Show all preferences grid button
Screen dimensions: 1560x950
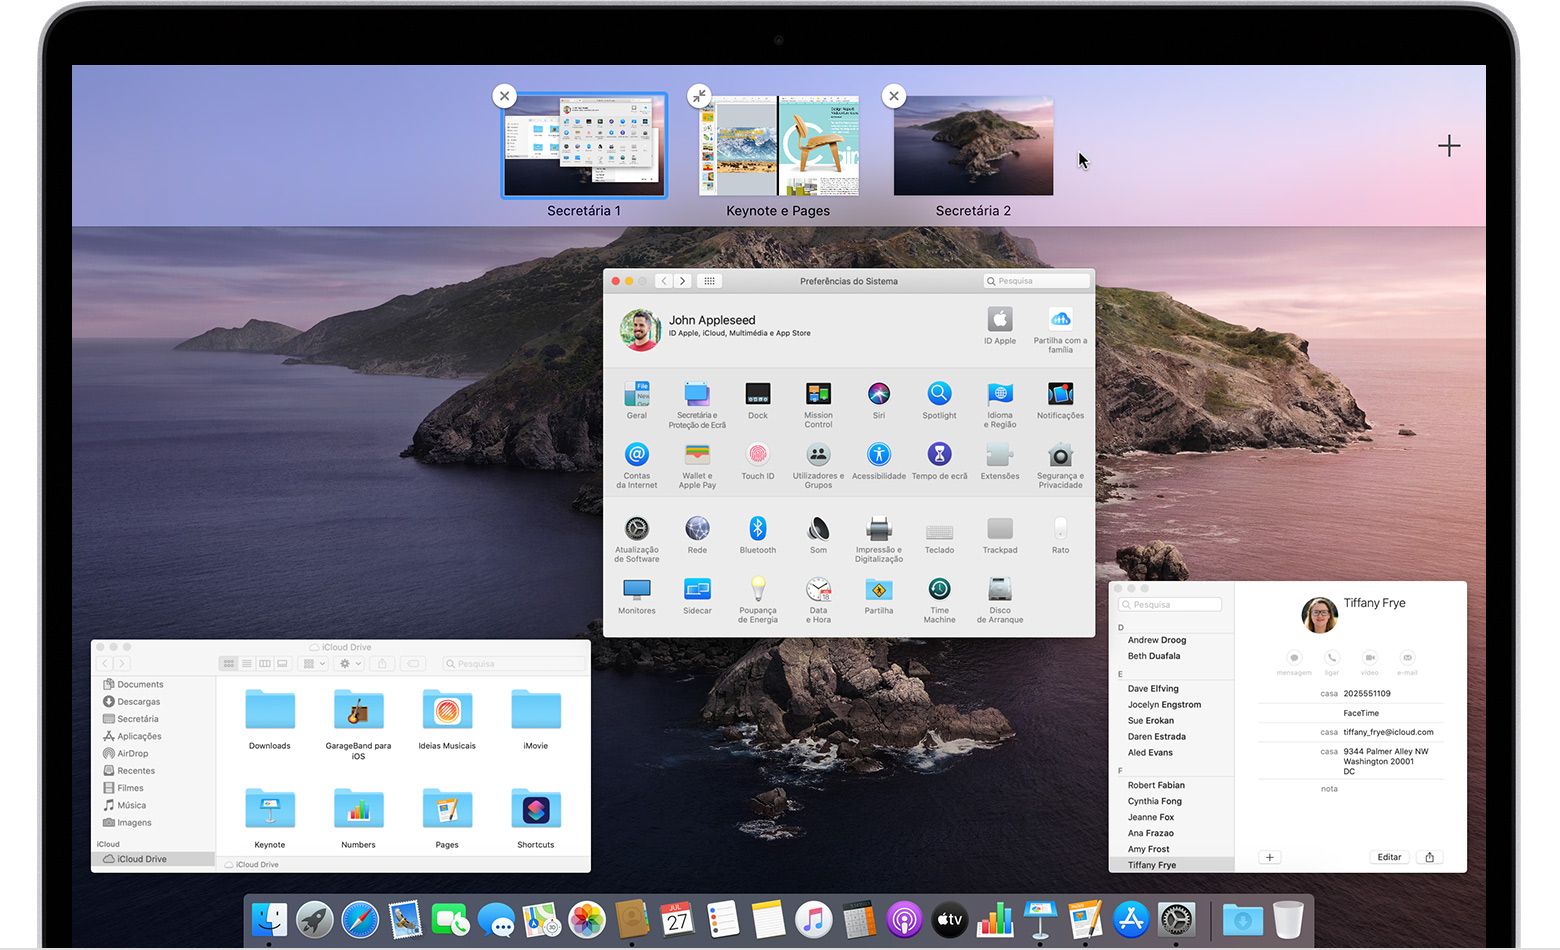click(x=709, y=281)
